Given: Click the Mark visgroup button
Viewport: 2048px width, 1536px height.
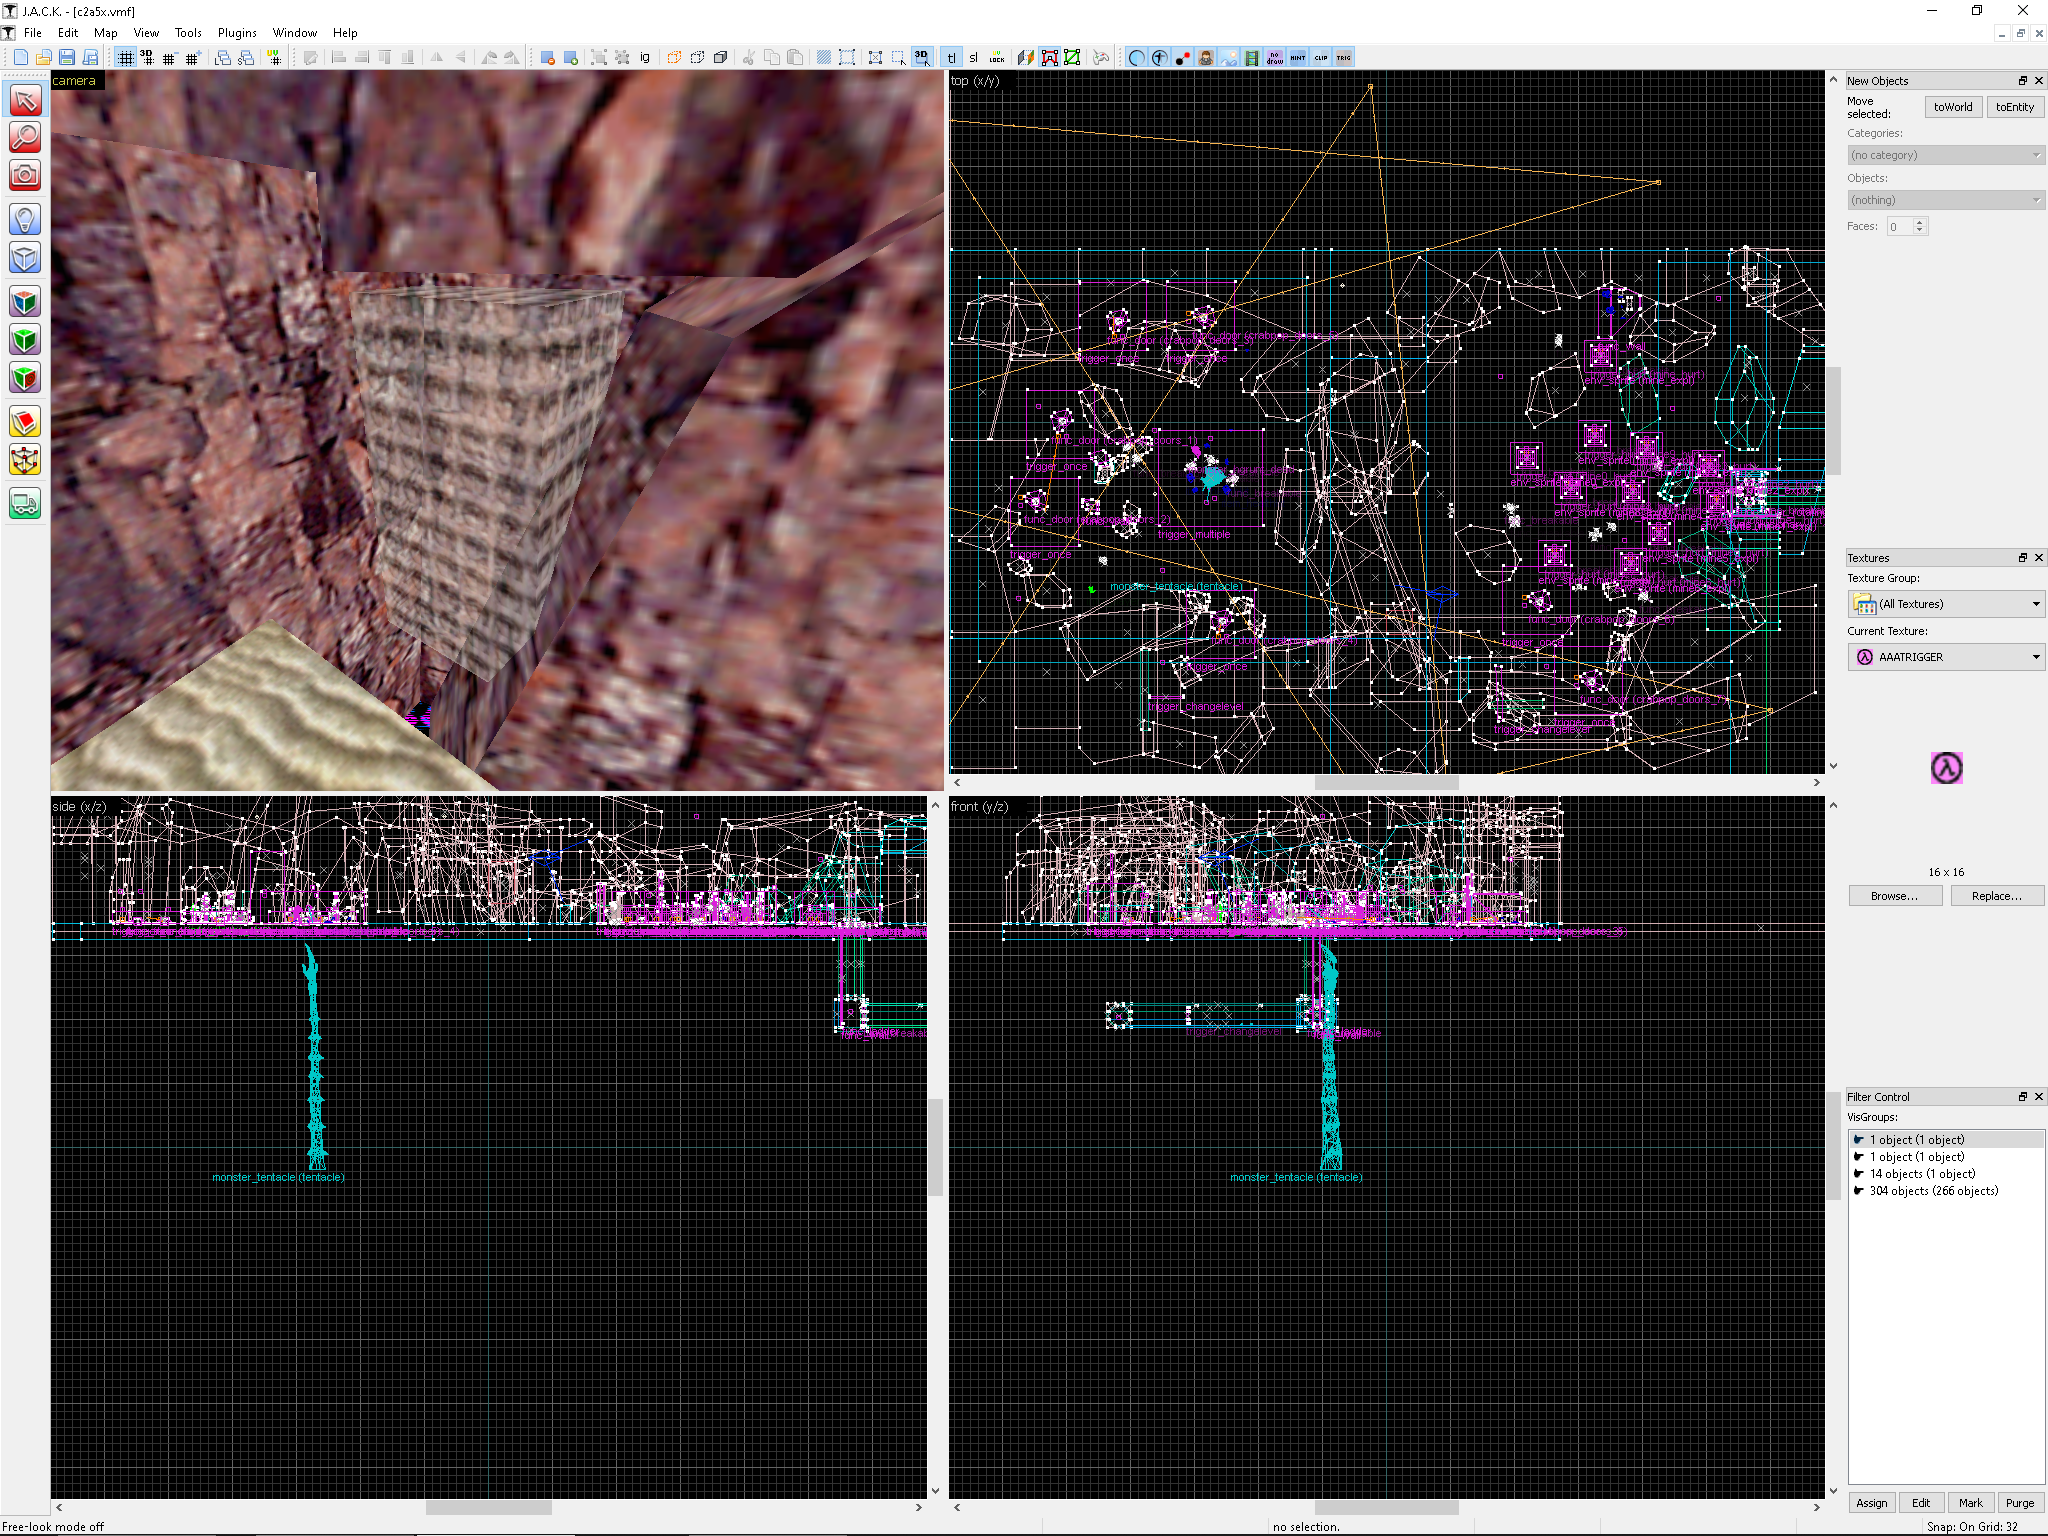Looking at the screenshot, I should (x=1971, y=1503).
